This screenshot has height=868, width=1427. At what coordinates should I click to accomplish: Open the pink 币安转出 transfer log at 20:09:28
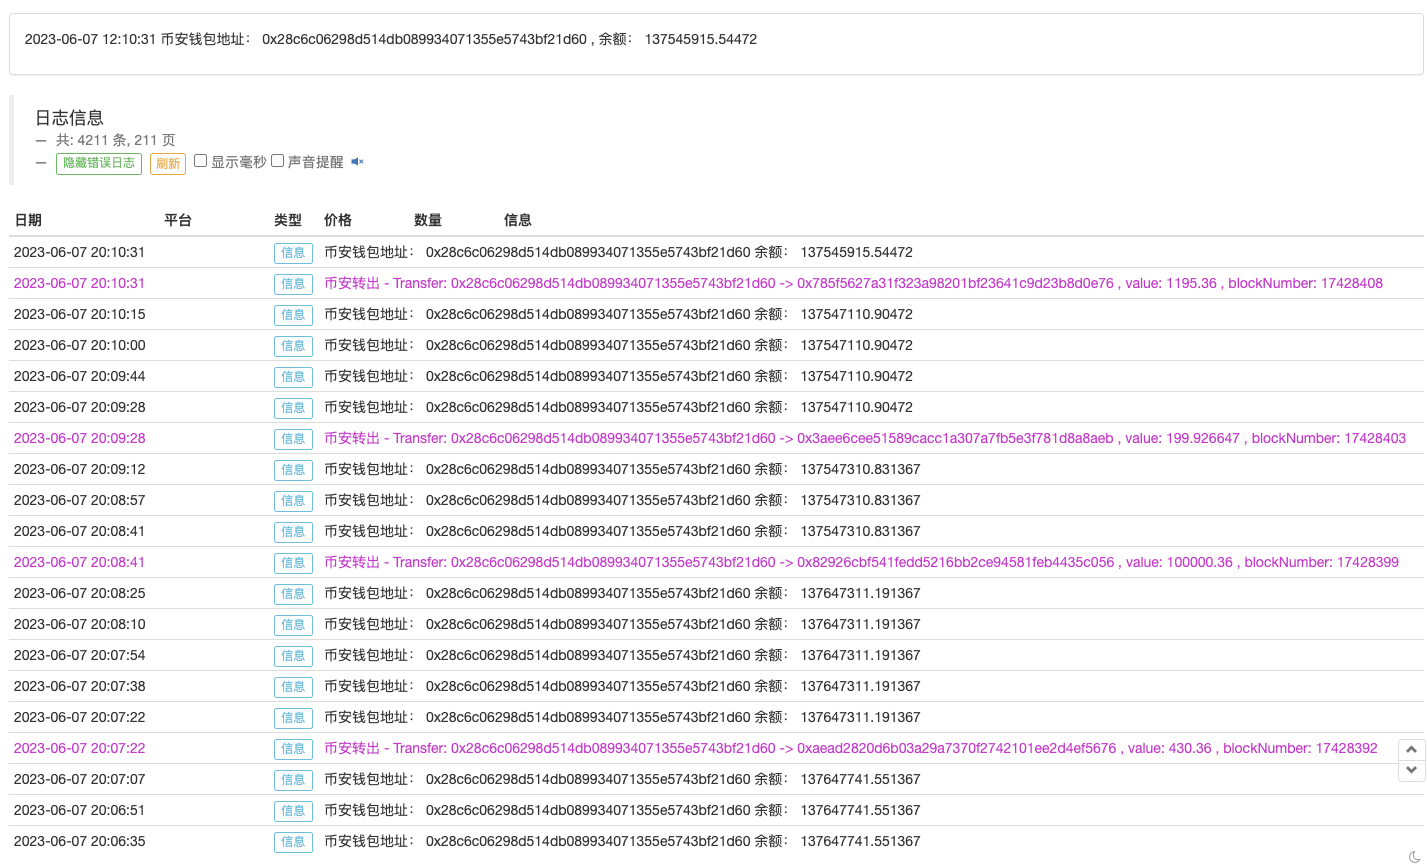pyautogui.click(x=865, y=438)
